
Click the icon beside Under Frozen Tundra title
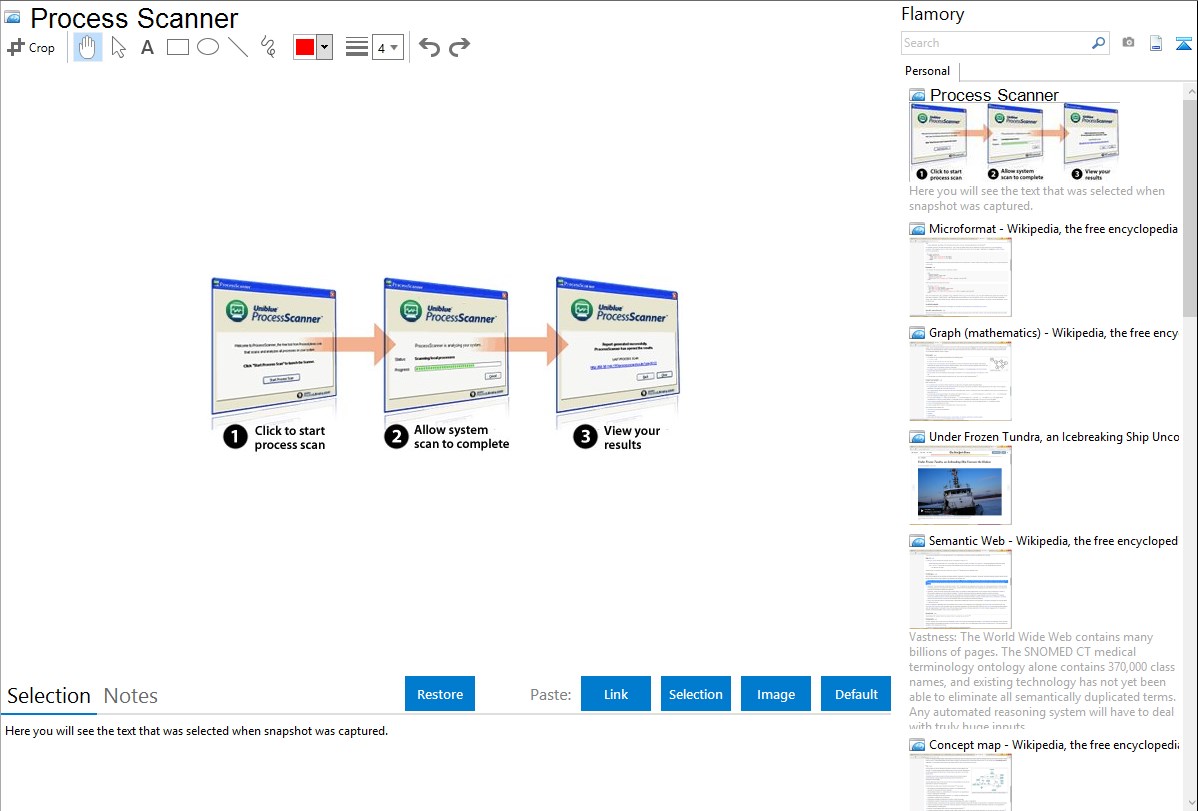917,436
